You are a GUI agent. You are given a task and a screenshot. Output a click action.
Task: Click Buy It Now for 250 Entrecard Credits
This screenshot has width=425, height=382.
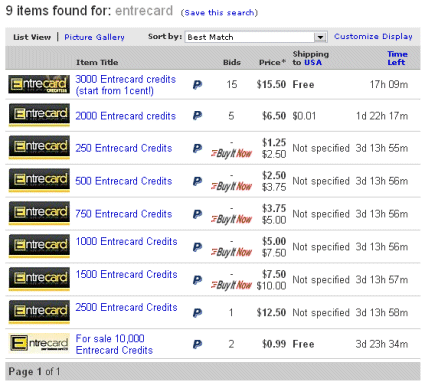(231, 153)
